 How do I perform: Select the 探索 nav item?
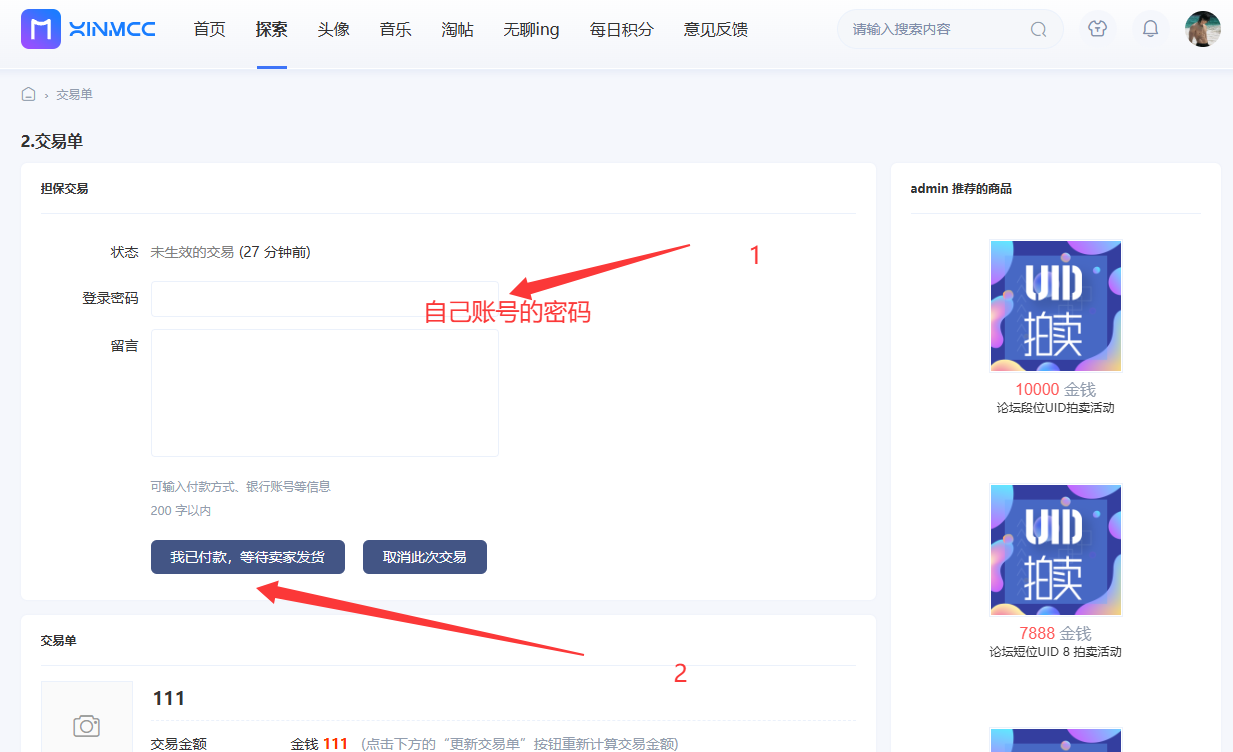271,29
